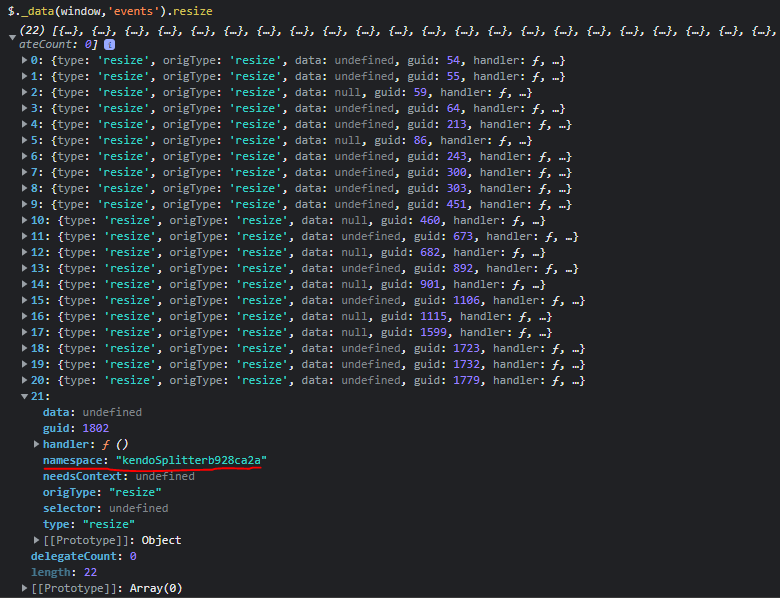780x598 pixels.
Task: Expand array entry 4 with guid 213
Action: [24, 124]
